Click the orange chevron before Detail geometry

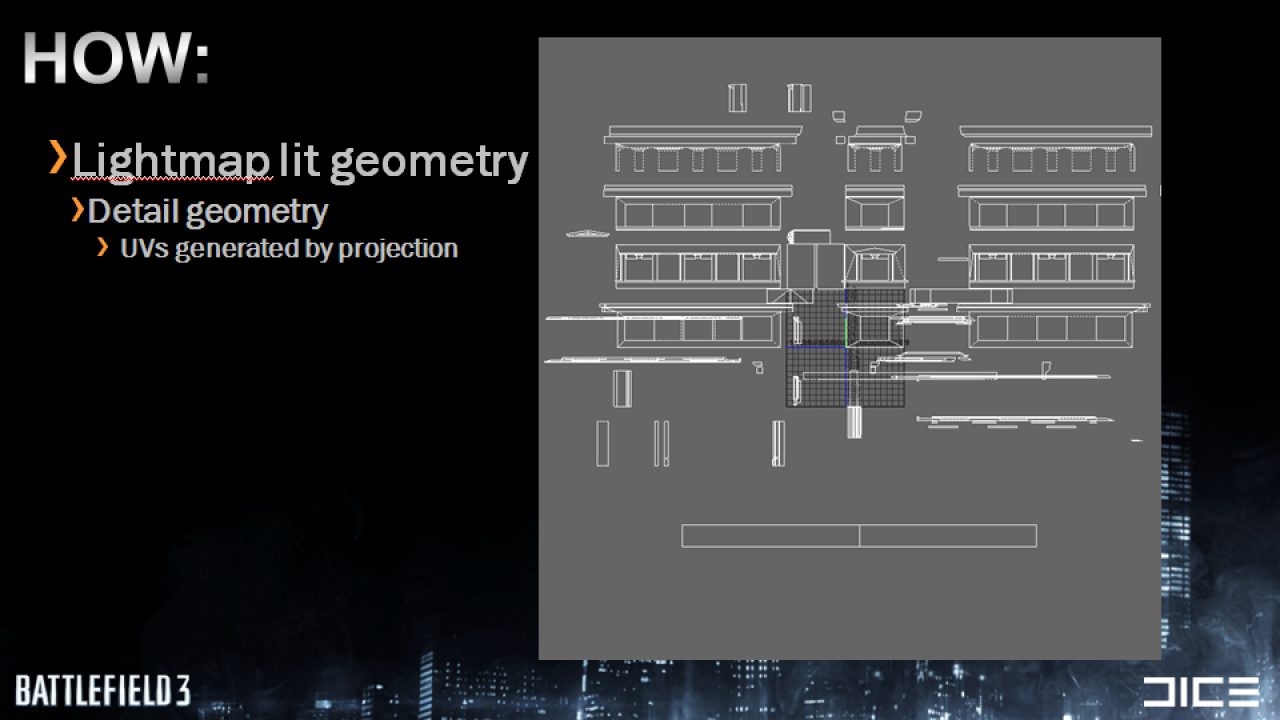pos(78,210)
